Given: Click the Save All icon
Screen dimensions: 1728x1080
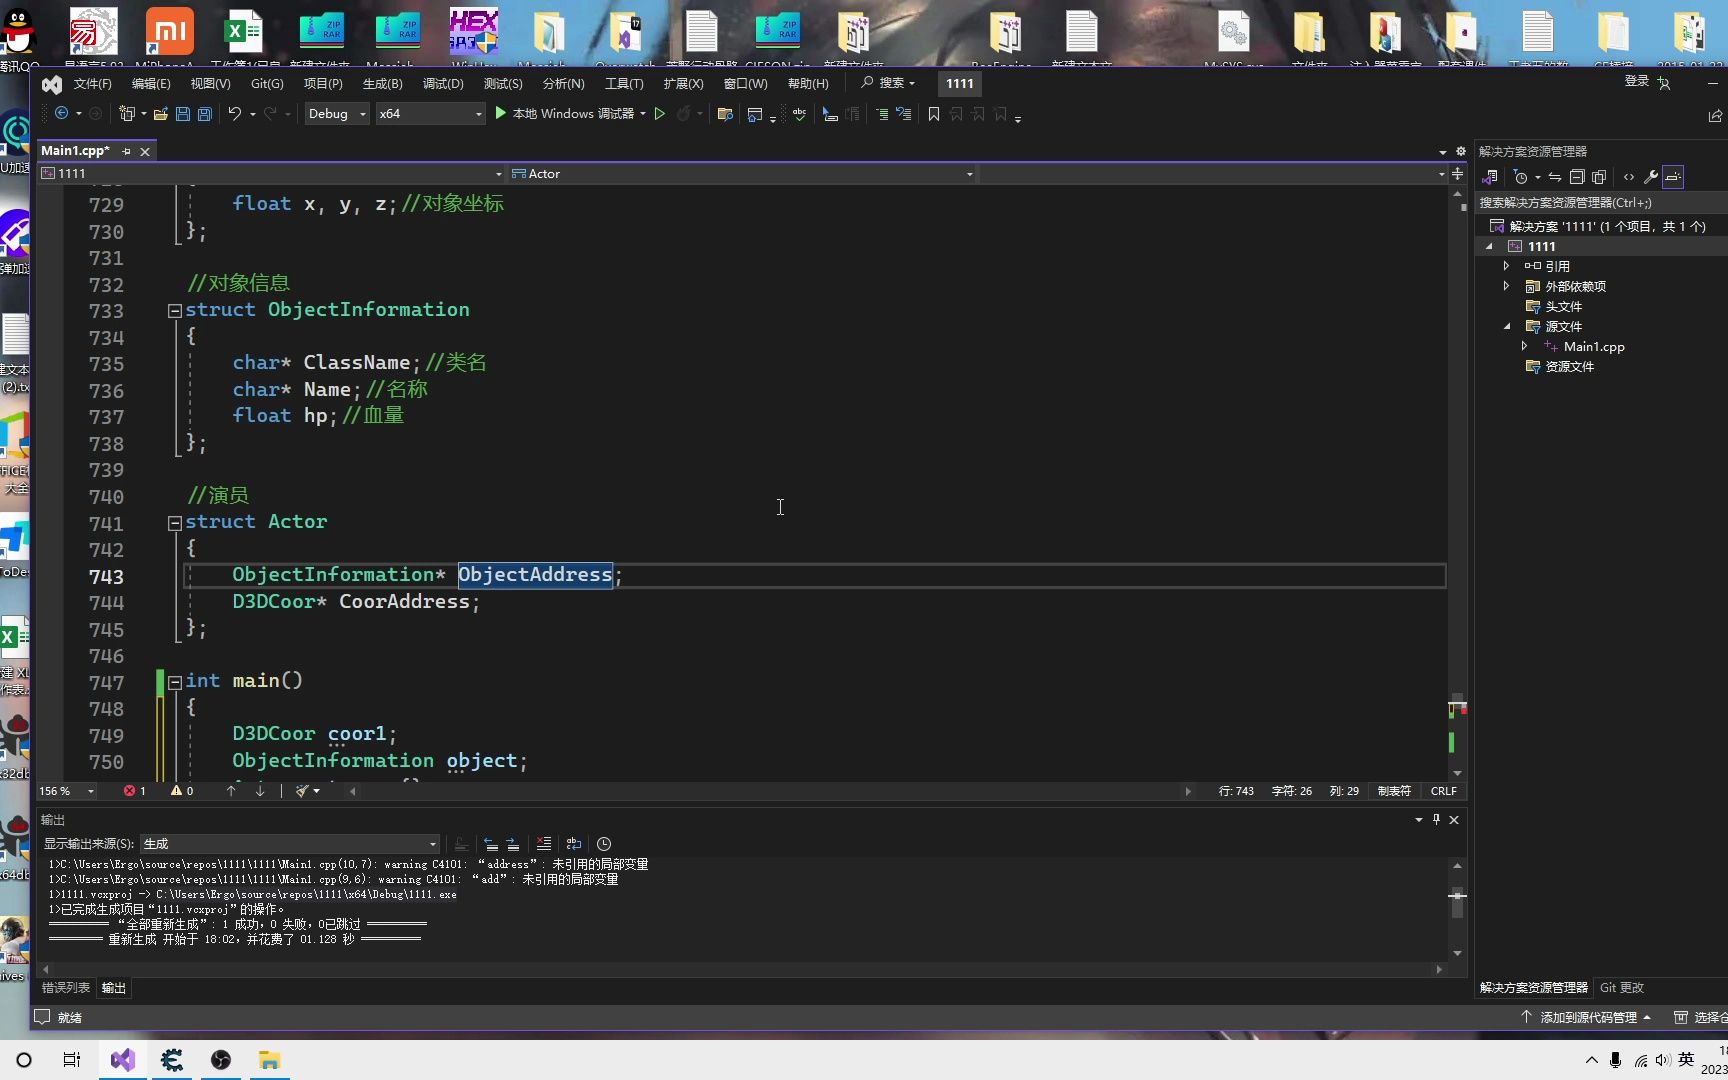Looking at the screenshot, I should click(x=205, y=114).
